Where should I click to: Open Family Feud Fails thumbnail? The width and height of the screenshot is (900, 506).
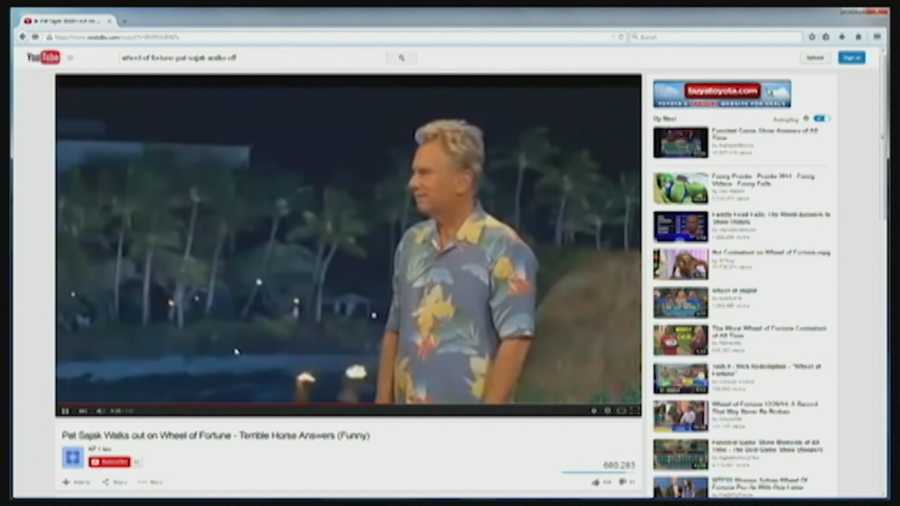[681, 226]
